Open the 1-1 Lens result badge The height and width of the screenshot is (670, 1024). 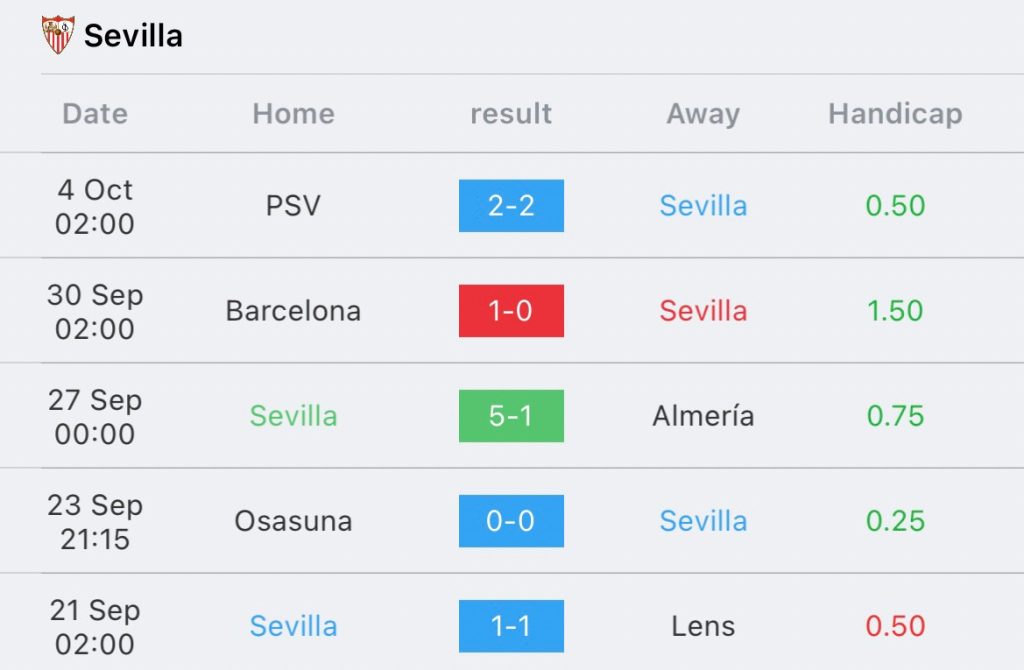[x=511, y=626]
